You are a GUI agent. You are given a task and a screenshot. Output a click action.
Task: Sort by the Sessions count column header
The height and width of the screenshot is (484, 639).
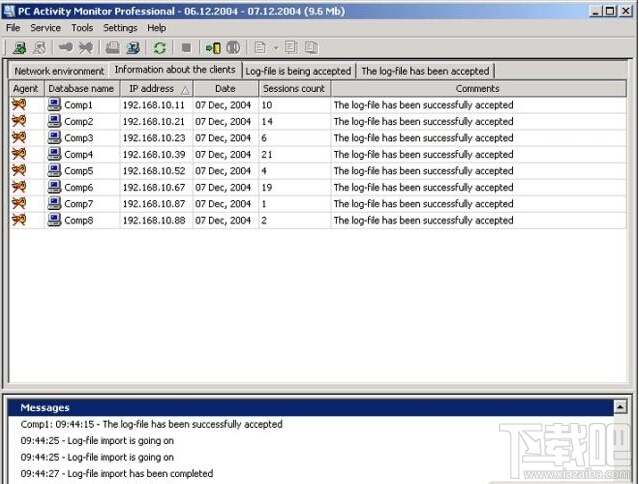click(x=294, y=88)
